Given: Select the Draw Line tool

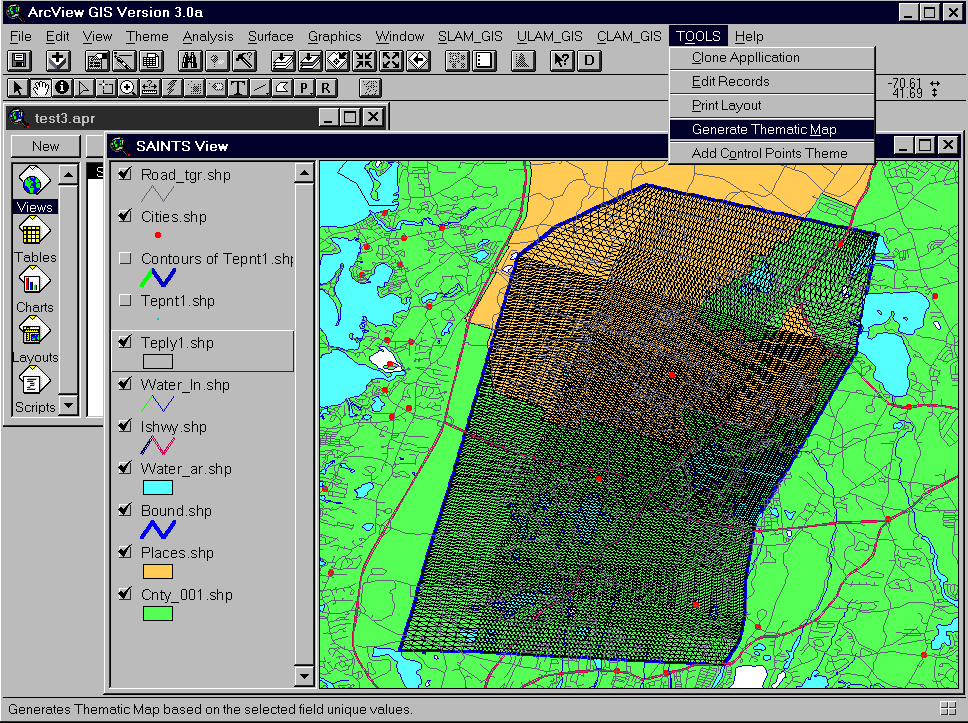Looking at the screenshot, I should 260,88.
